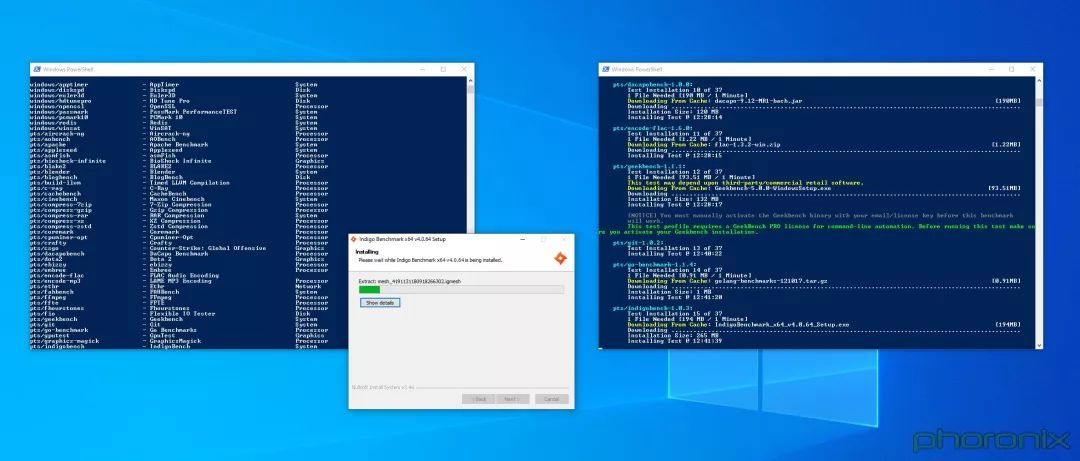Screen dimensions: 1080x461
Task: Close the left PowerShell window
Action: (x=464, y=69)
